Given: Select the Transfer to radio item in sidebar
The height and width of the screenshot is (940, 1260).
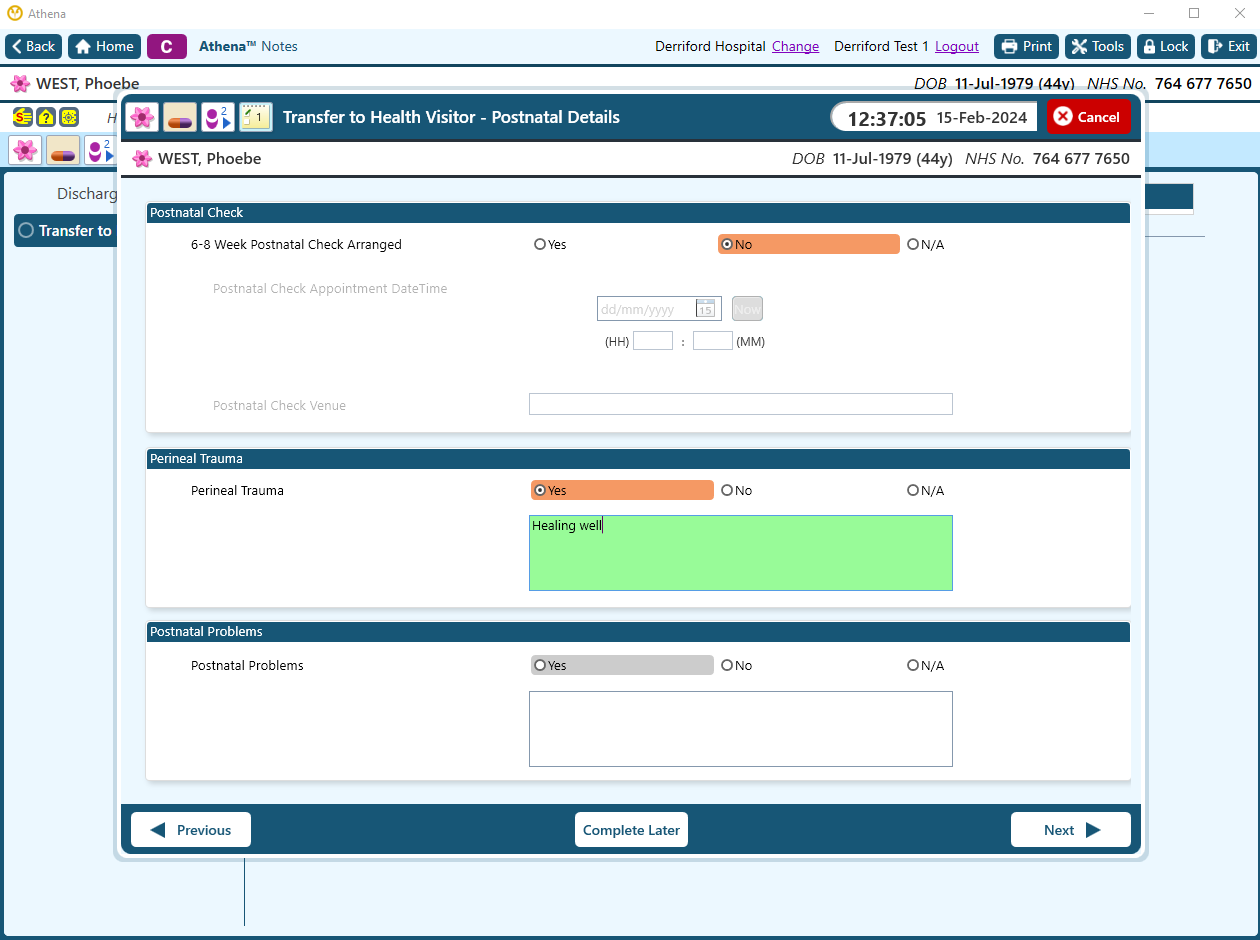Looking at the screenshot, I should pos(66,230).
